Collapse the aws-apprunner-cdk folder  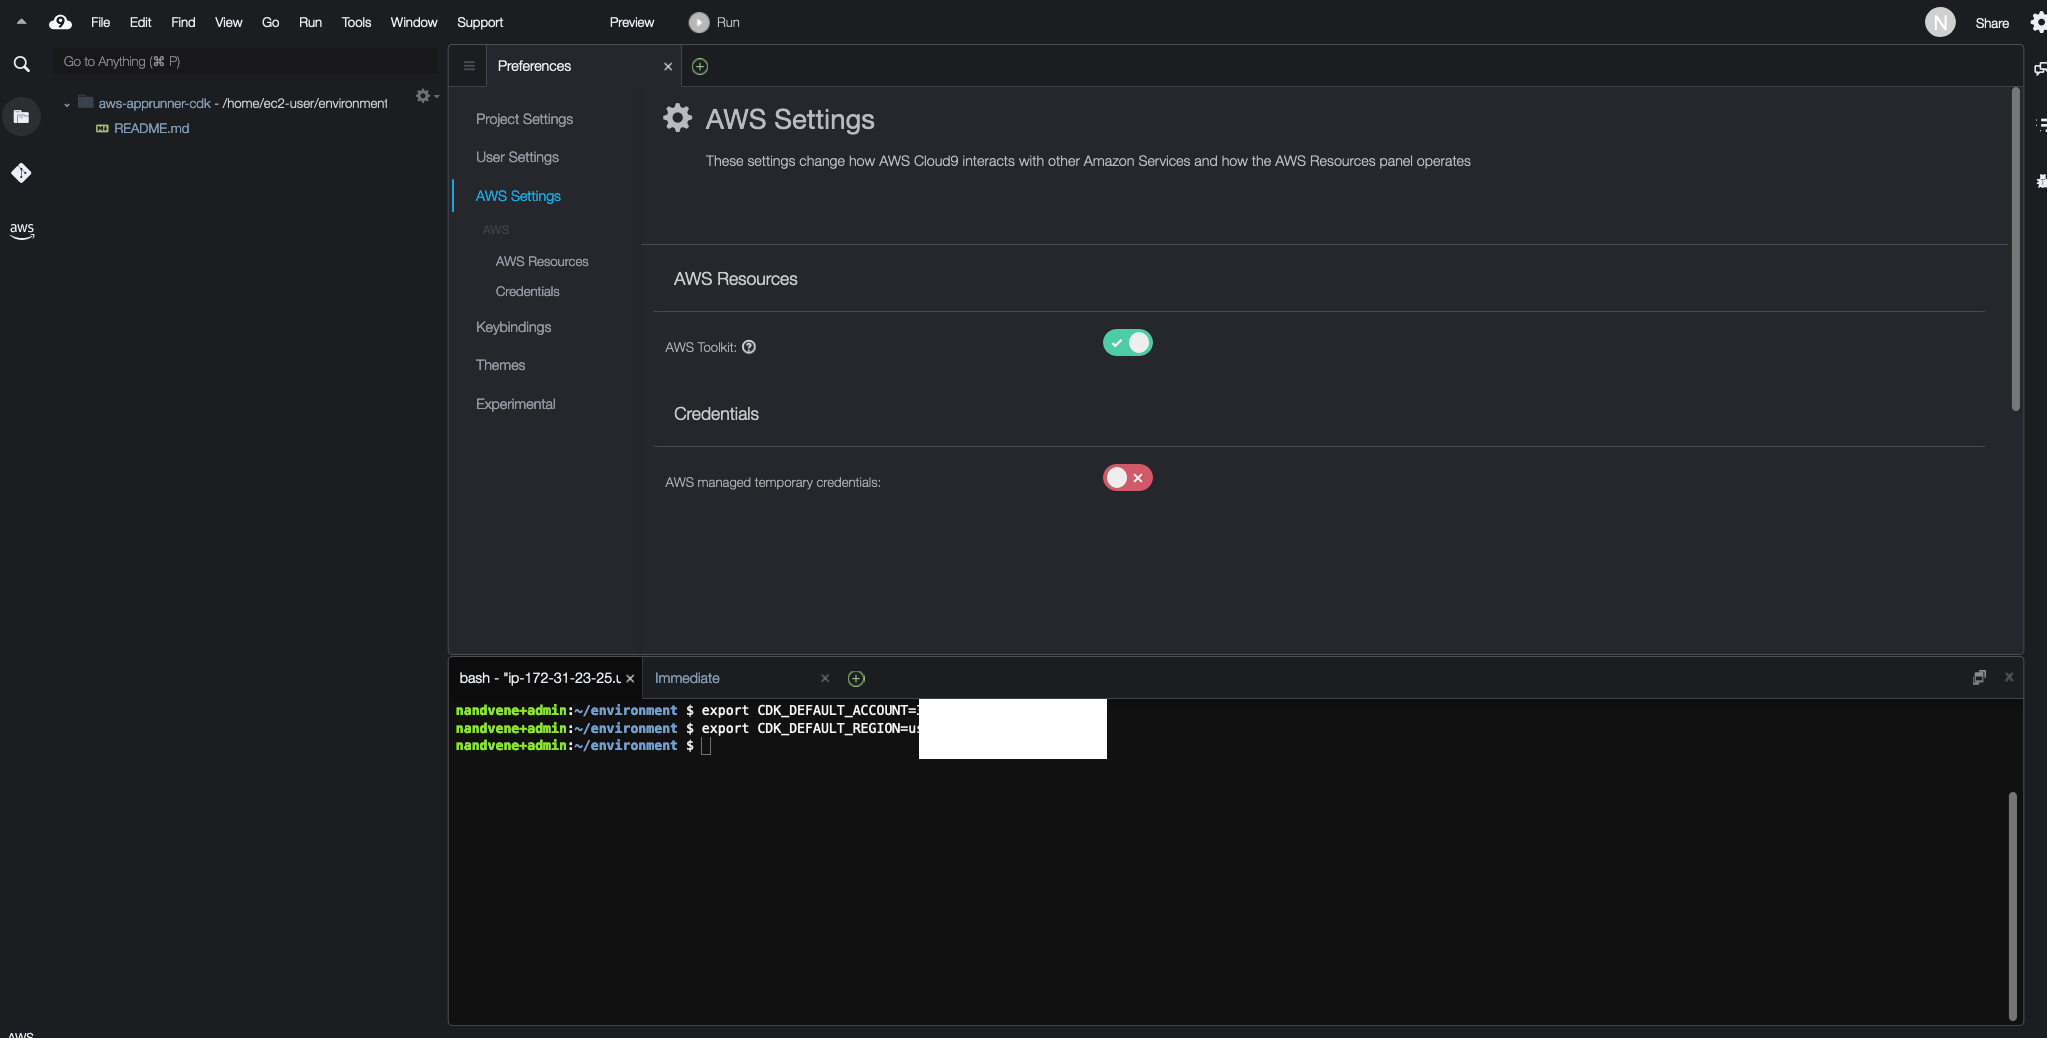pos(67,104)
